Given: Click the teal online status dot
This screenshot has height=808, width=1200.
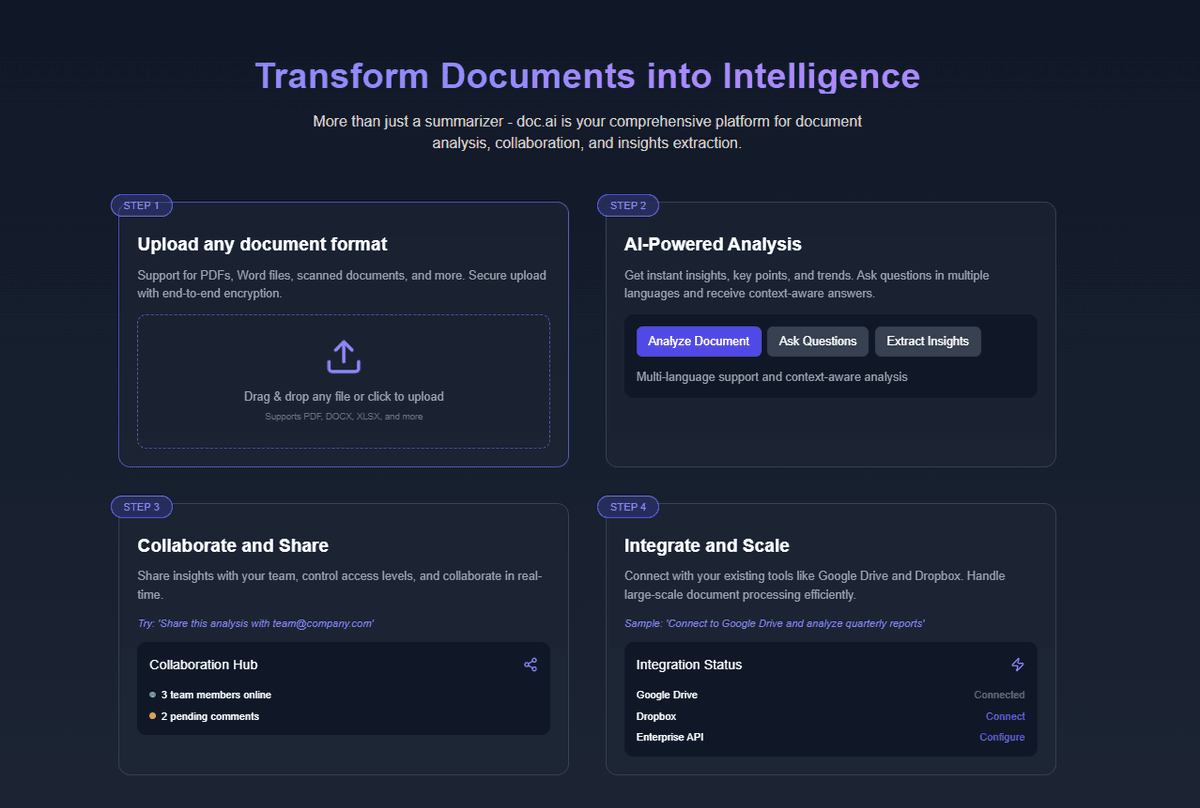Looking at the screenshot, I should [152, 695].
